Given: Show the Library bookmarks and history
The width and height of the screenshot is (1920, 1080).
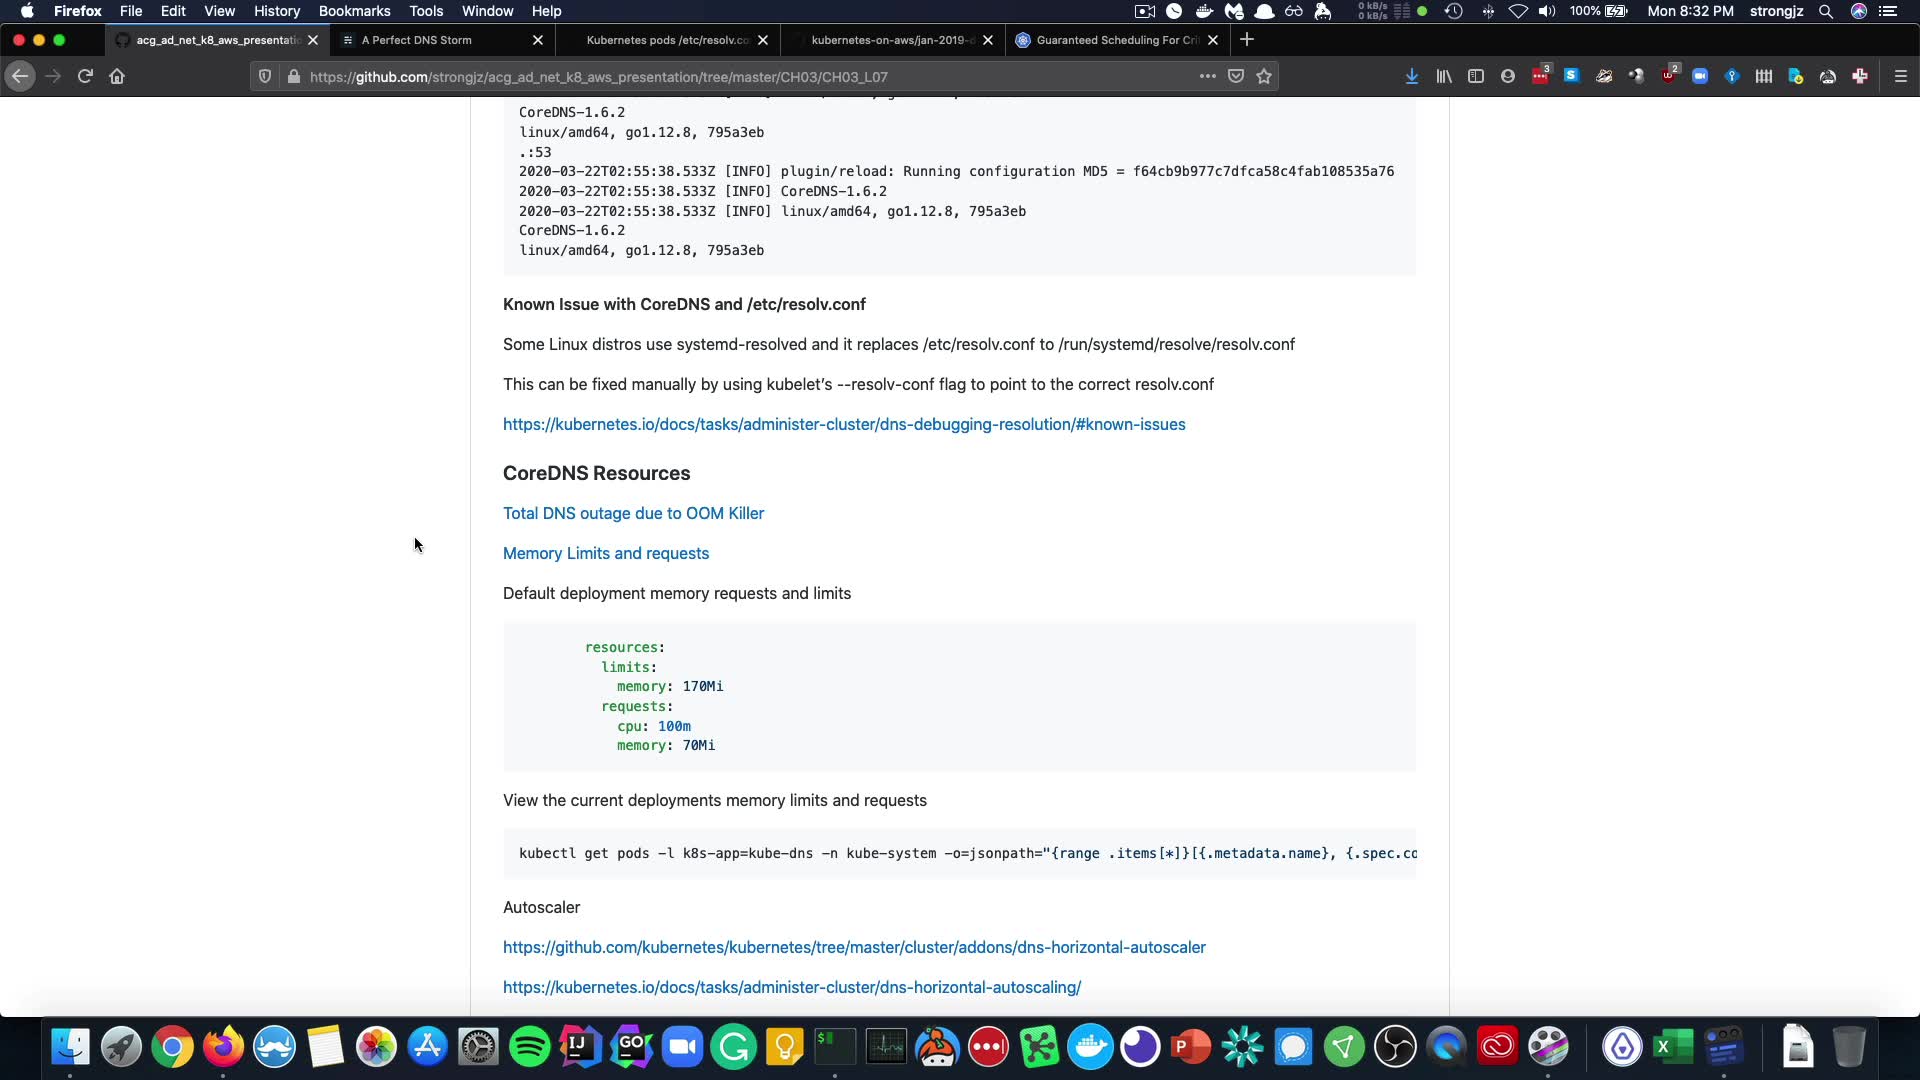Looking at the screenshot, I should coord(1443,76).
